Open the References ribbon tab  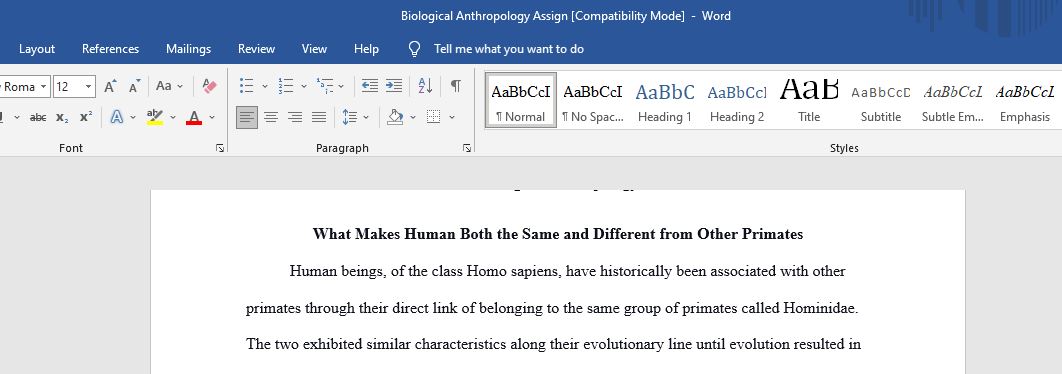tap(110, 49)
